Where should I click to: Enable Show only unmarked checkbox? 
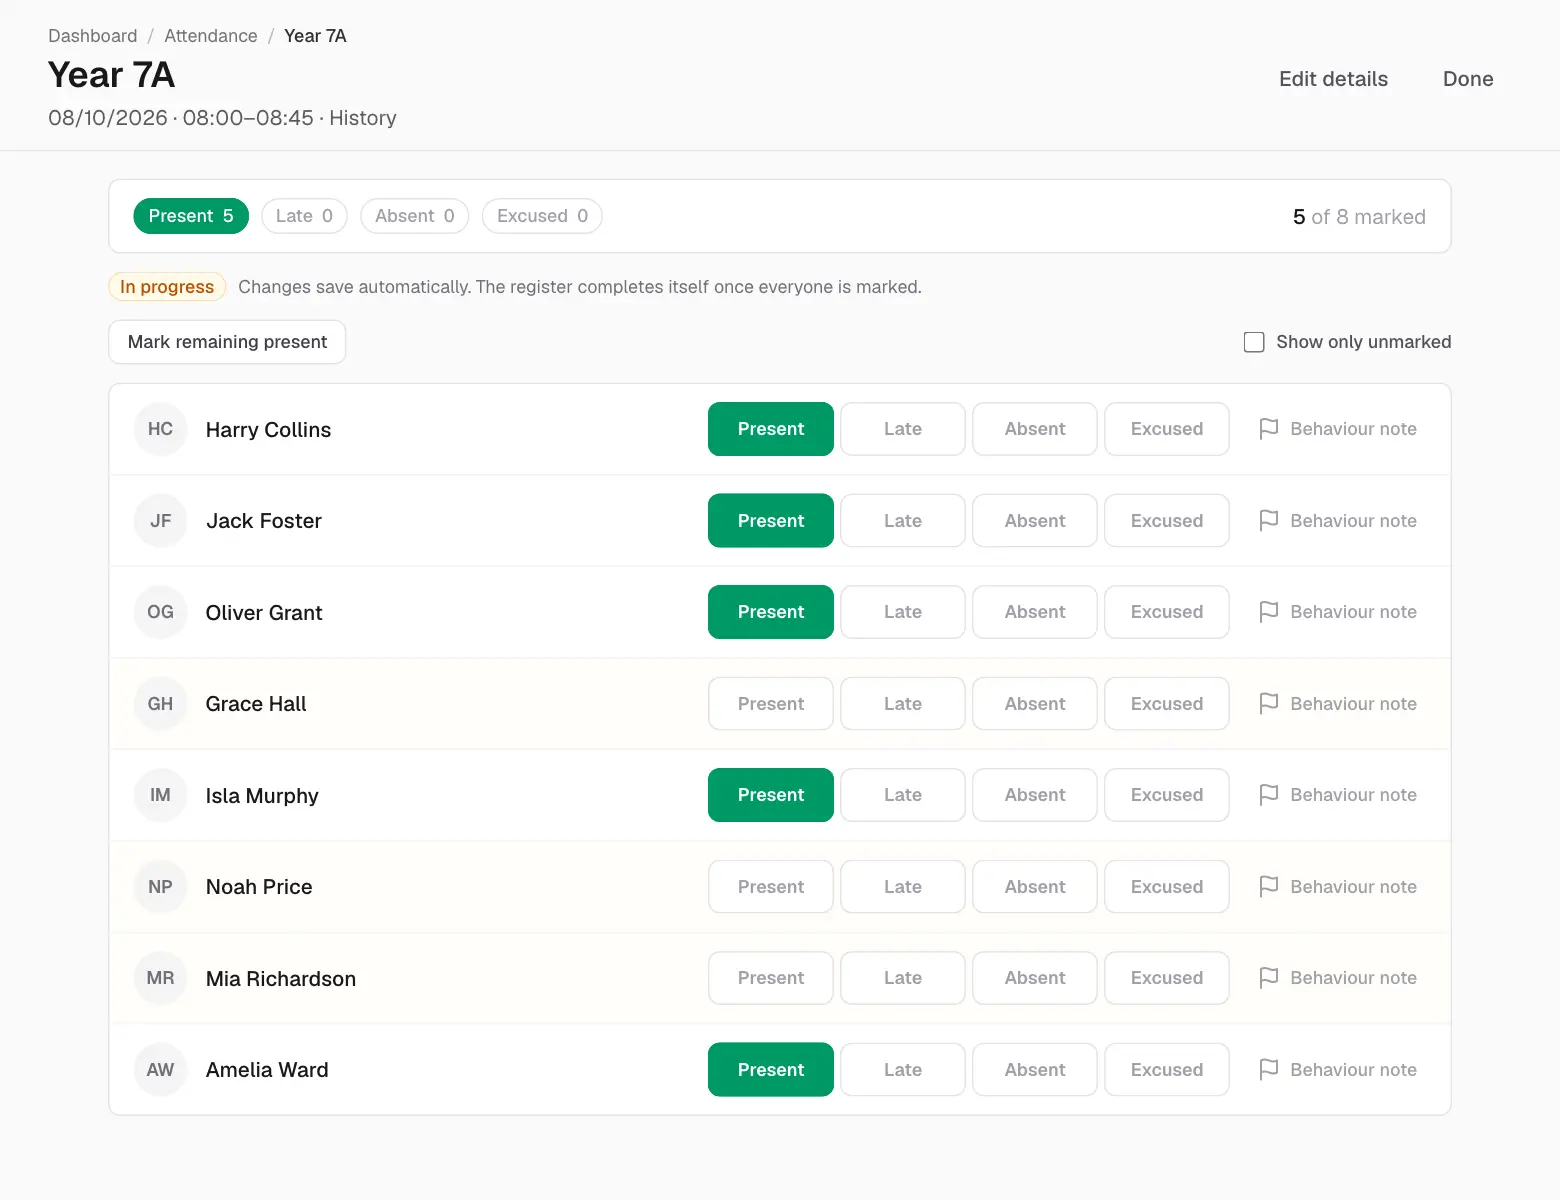coord(1254,342)
